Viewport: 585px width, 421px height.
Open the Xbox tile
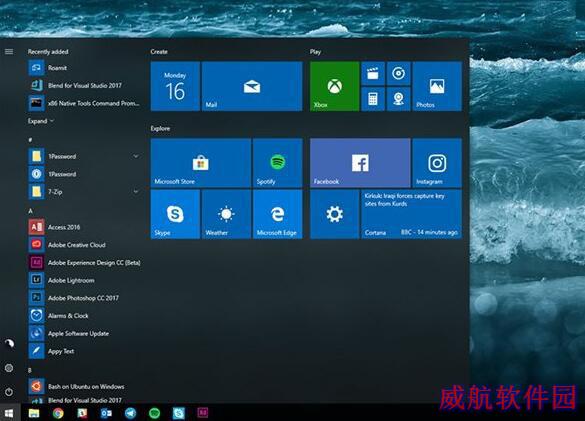pos(335,86)
